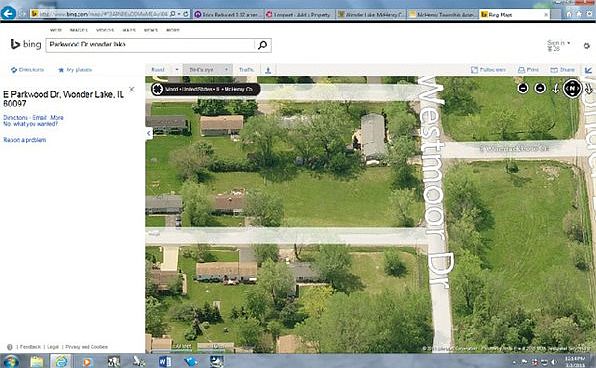Image resolution: width=596 pixels, height=368 pixels.
Task: Open the Sign in dropdown
Action: [x=558, y=43]
